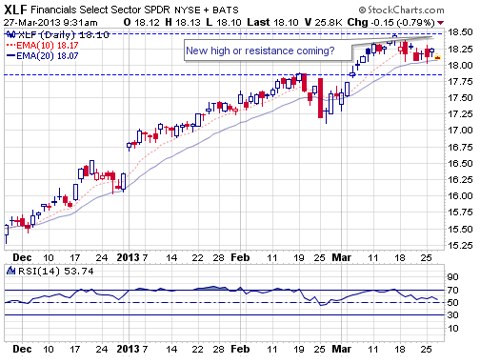Image resolution: width=480 pixels, height=364 pixels.
Task: Click the RSI 30 level label
Action: 453,315
